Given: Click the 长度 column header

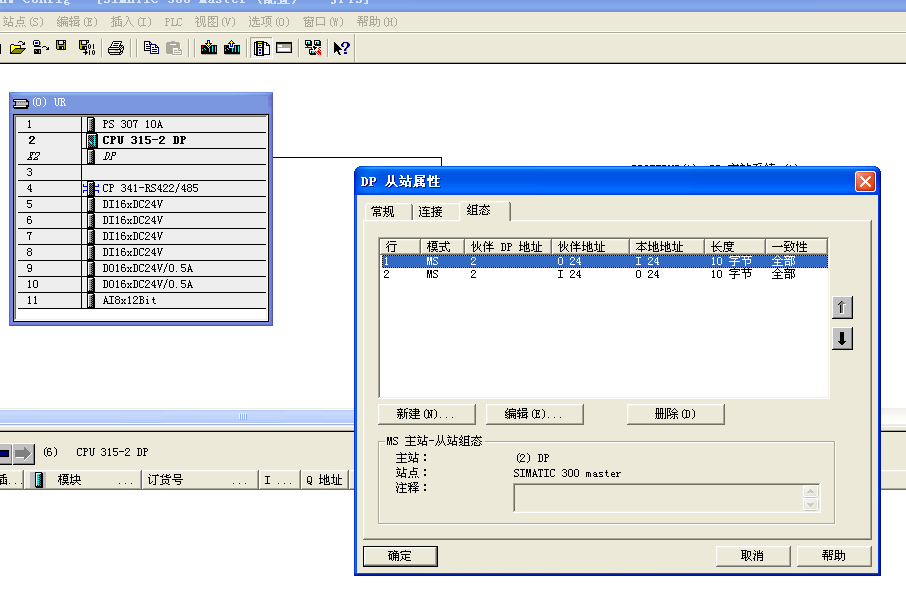Looking at the screenshot, I should [x=735, y=247].
